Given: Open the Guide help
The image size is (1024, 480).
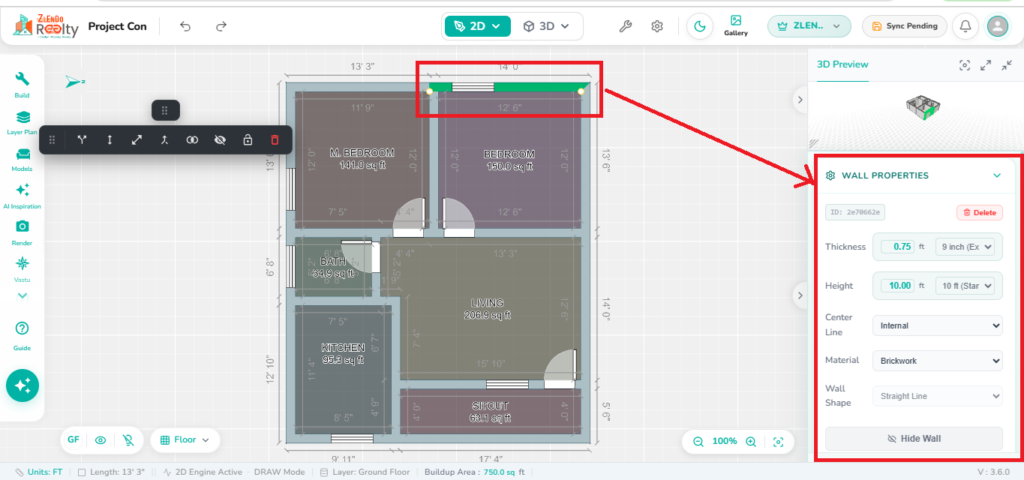Looking at the screenshot, I should (x=22, y=336).
